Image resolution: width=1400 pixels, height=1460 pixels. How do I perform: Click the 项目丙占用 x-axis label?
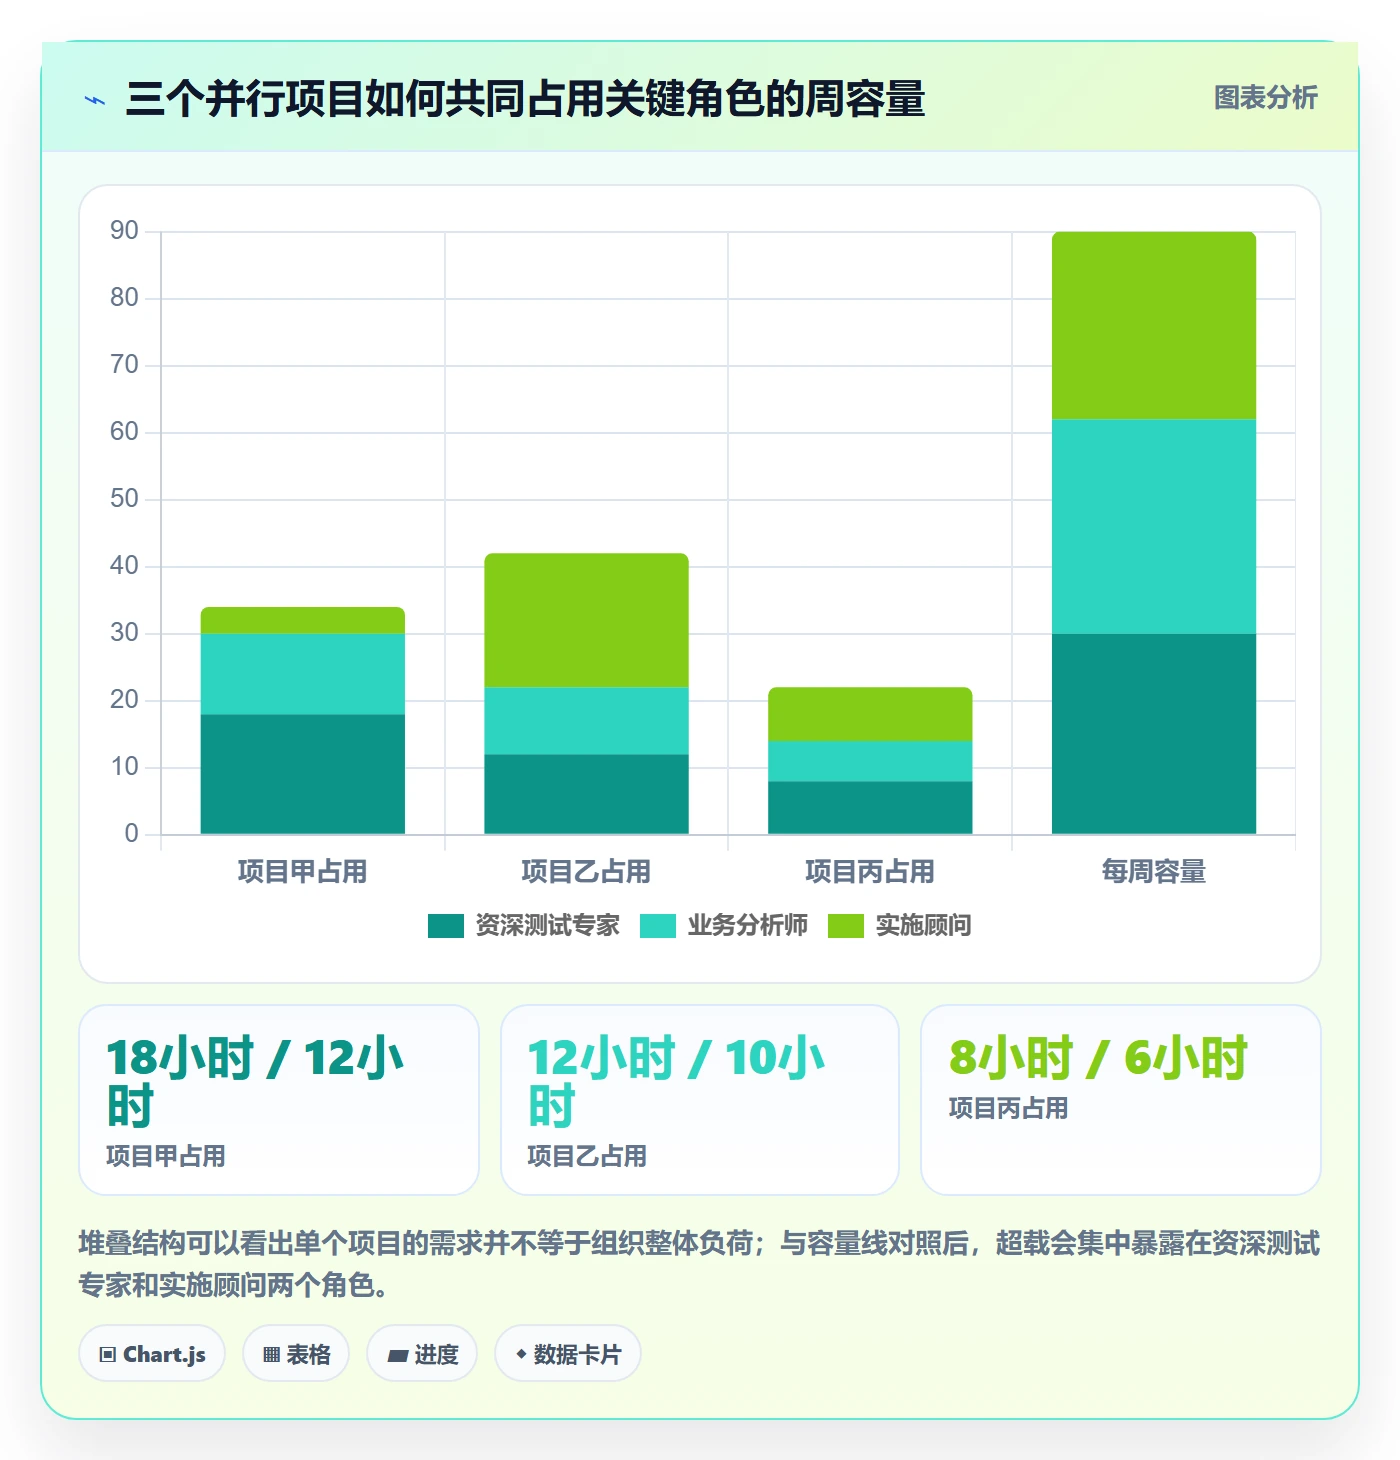click(870, 872)
